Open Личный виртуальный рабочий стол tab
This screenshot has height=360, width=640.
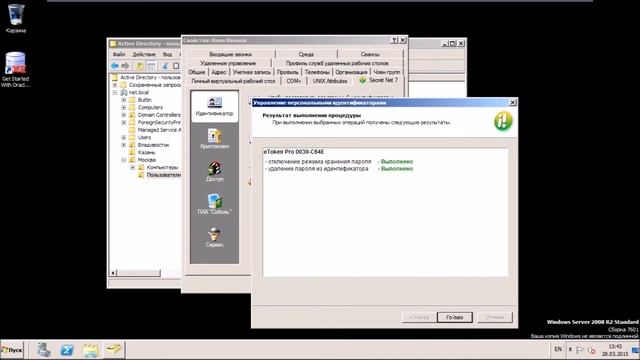click(233, 81)
